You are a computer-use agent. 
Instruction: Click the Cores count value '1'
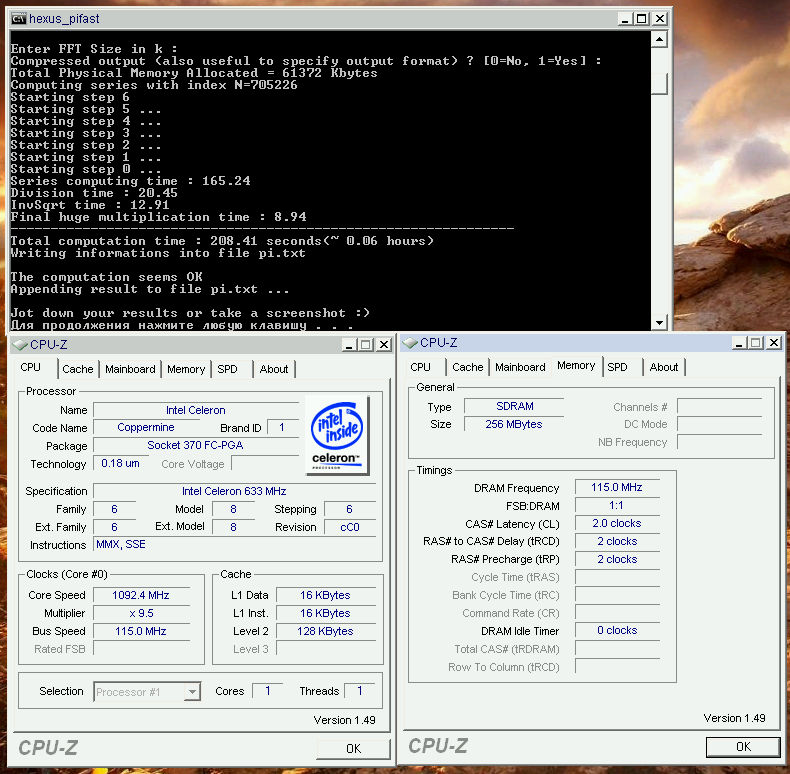click(x=268, y=691)
